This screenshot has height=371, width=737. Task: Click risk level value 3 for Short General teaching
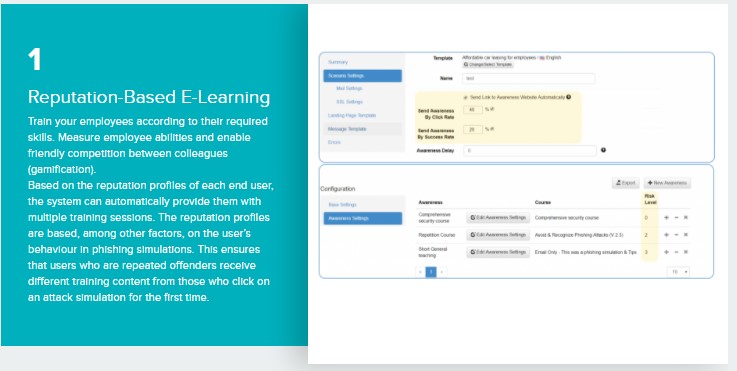[646, 252]
